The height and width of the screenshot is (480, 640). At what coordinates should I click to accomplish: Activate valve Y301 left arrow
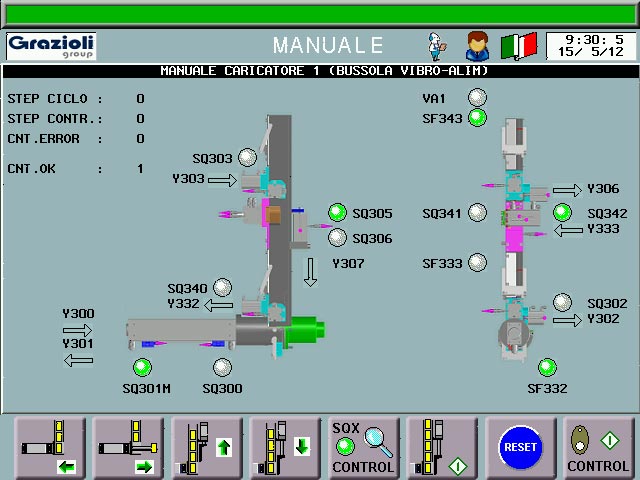tap(78, 360)
